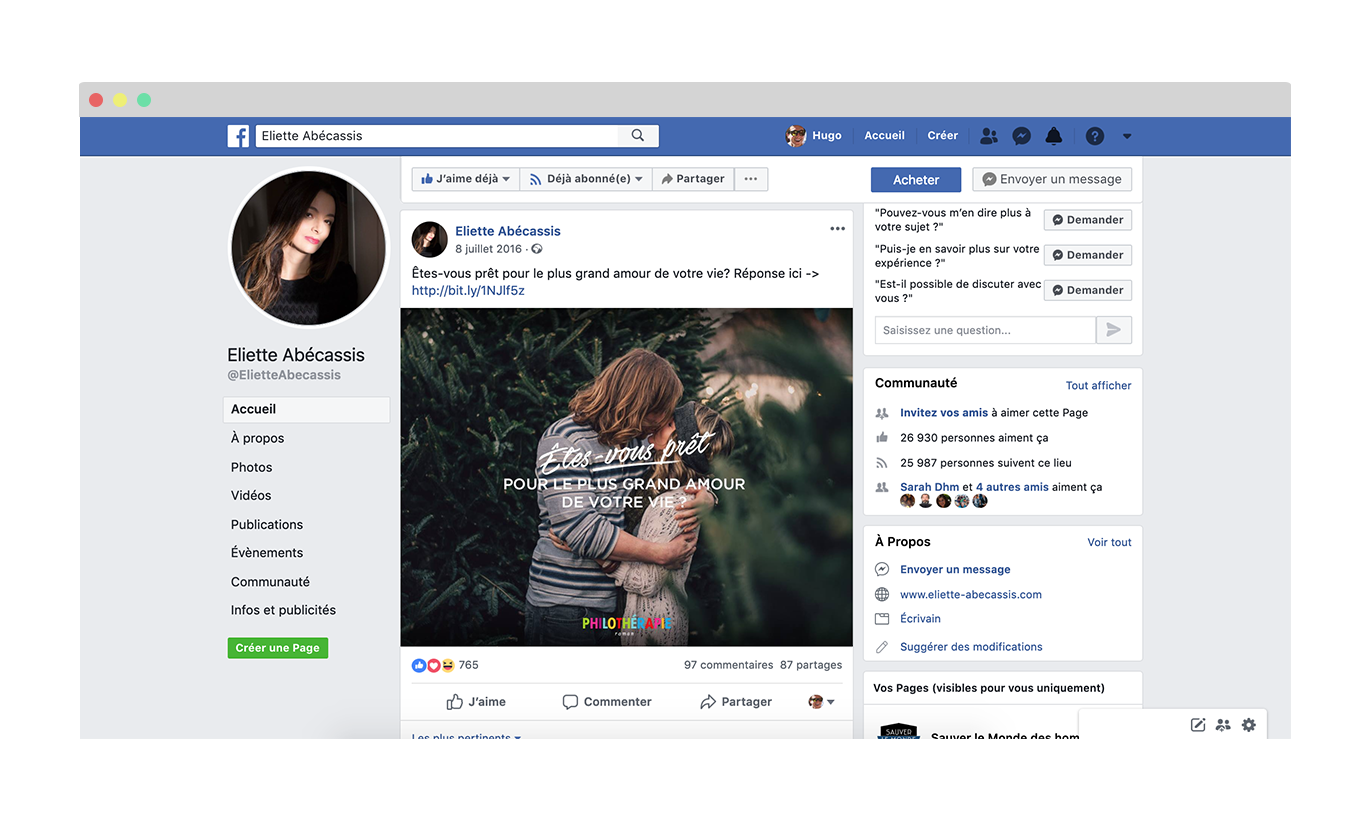Screen dimensions: 1366x820
Task: Click J'aime on the post
Action: tap(476, 702)
